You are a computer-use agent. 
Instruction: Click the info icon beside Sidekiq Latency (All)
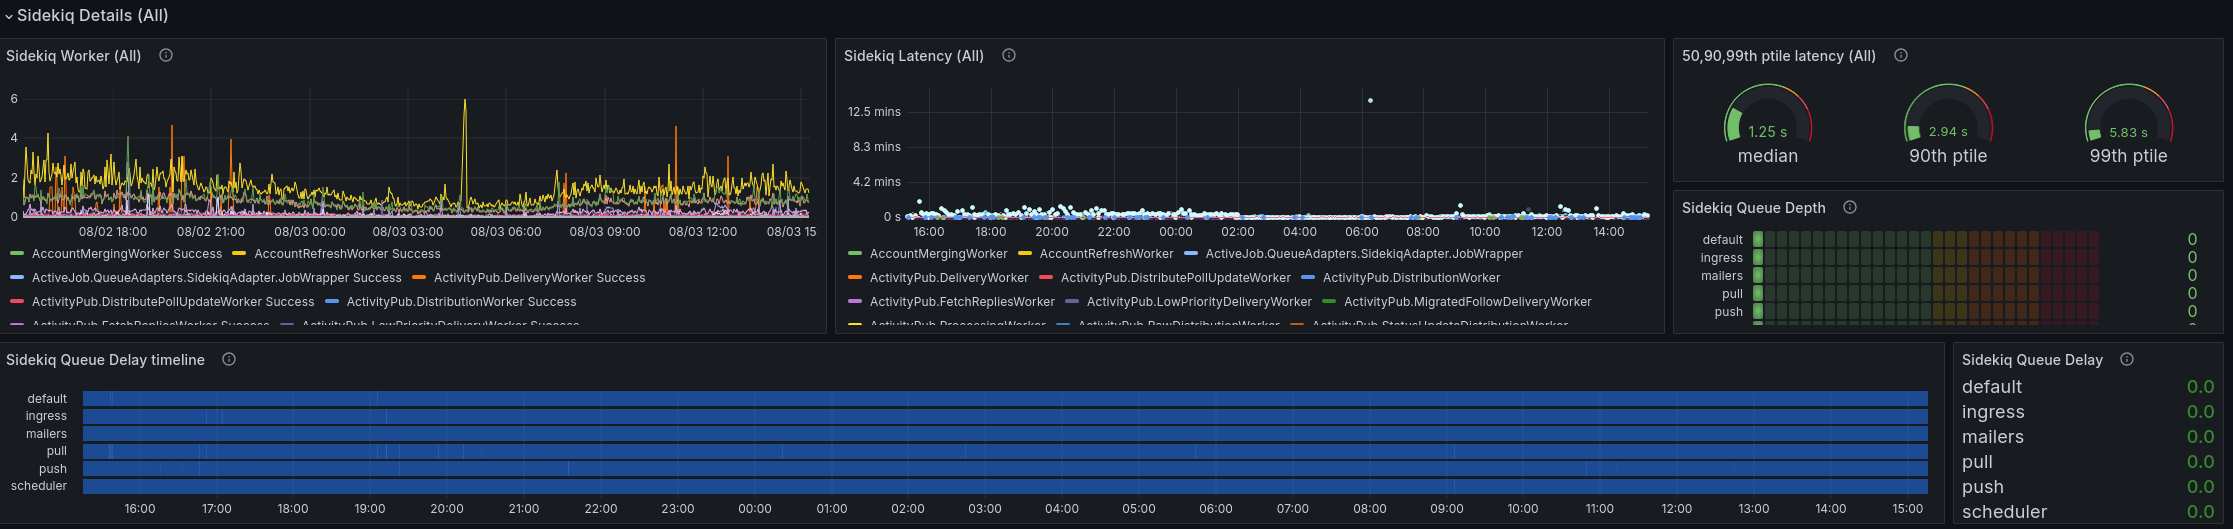click(x=1009, y=56)
